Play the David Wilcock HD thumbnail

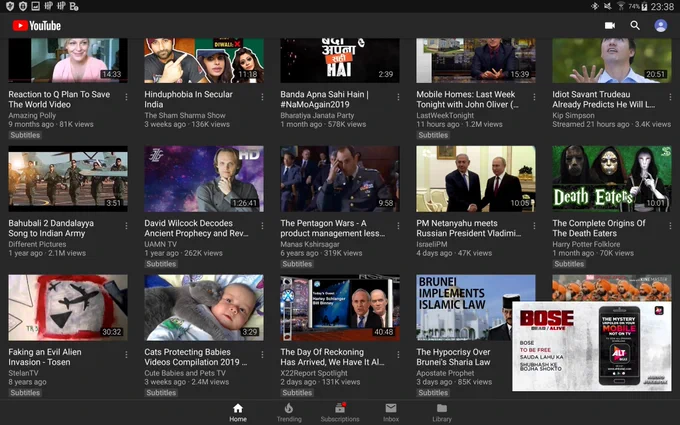click(204, 179)
